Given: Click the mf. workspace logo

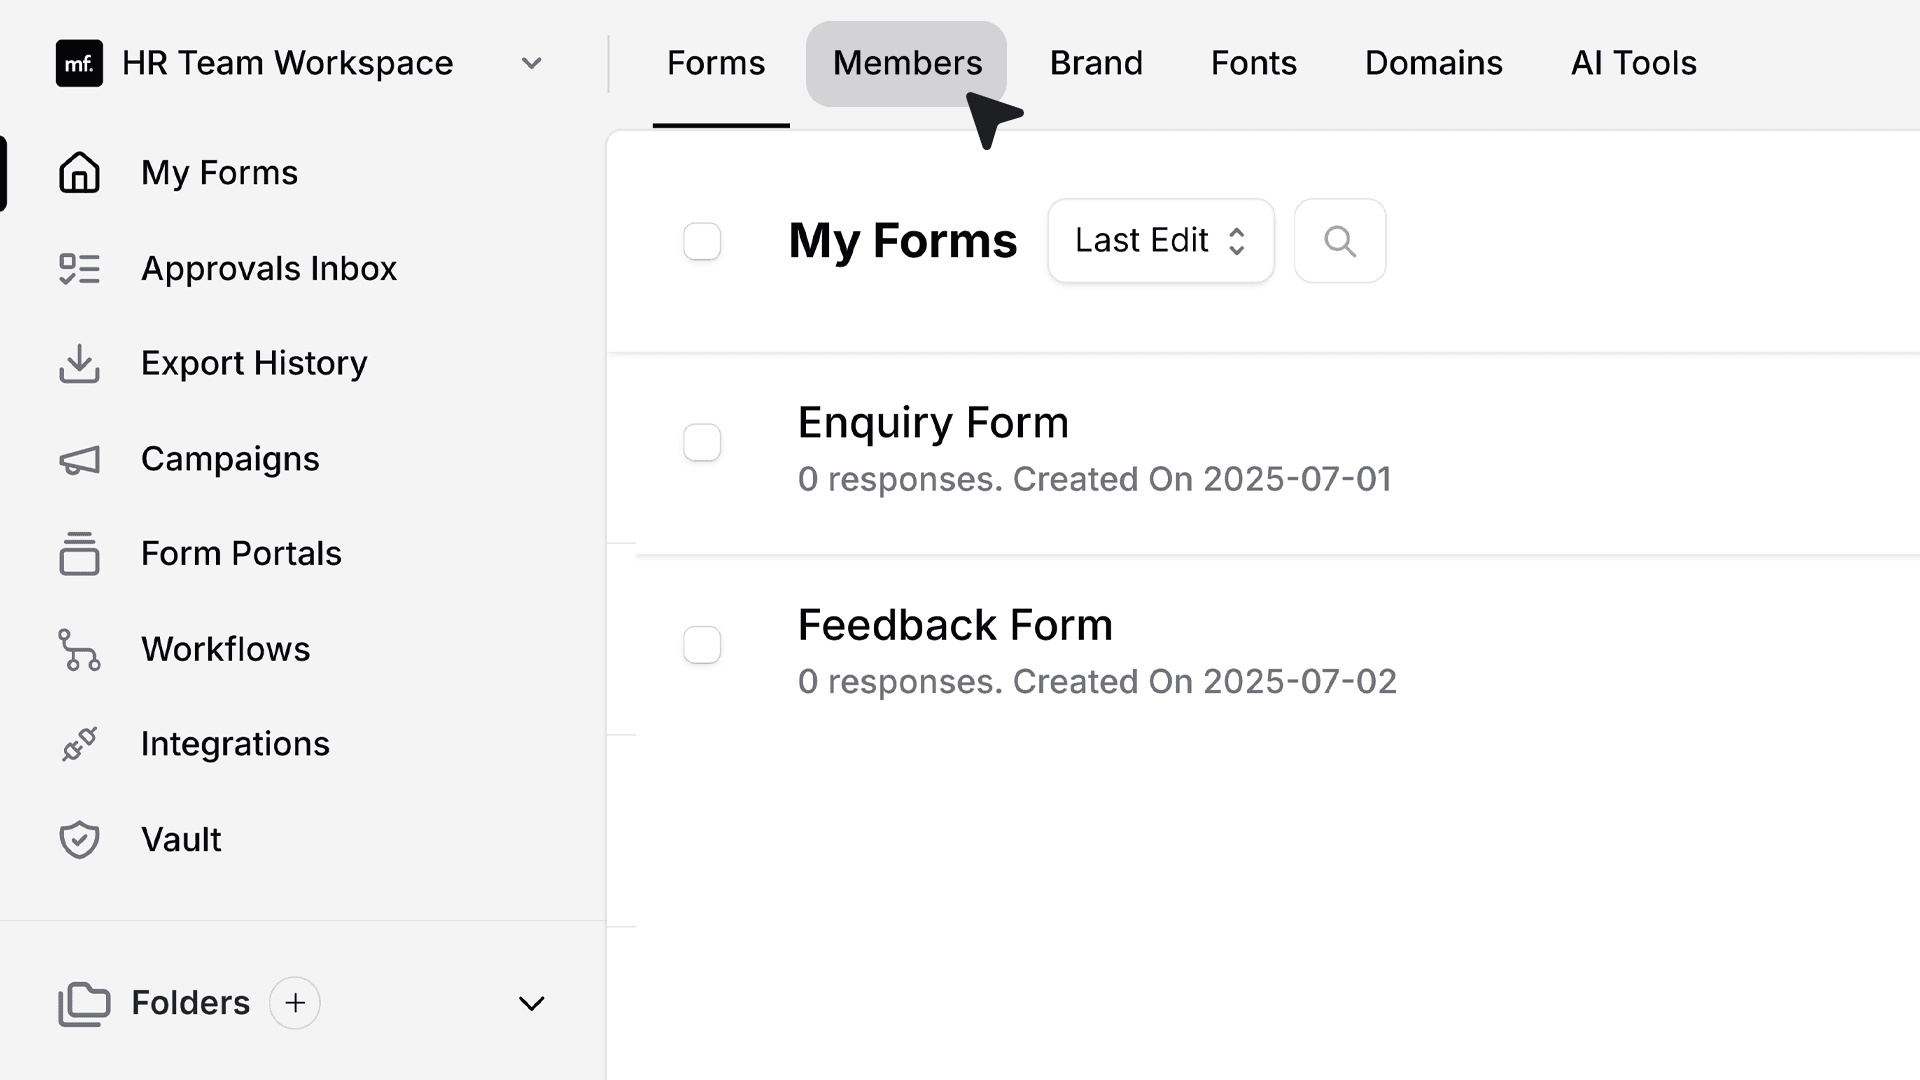Looking at the screenshot, I should pyautogui.click(x=79, y=63).
